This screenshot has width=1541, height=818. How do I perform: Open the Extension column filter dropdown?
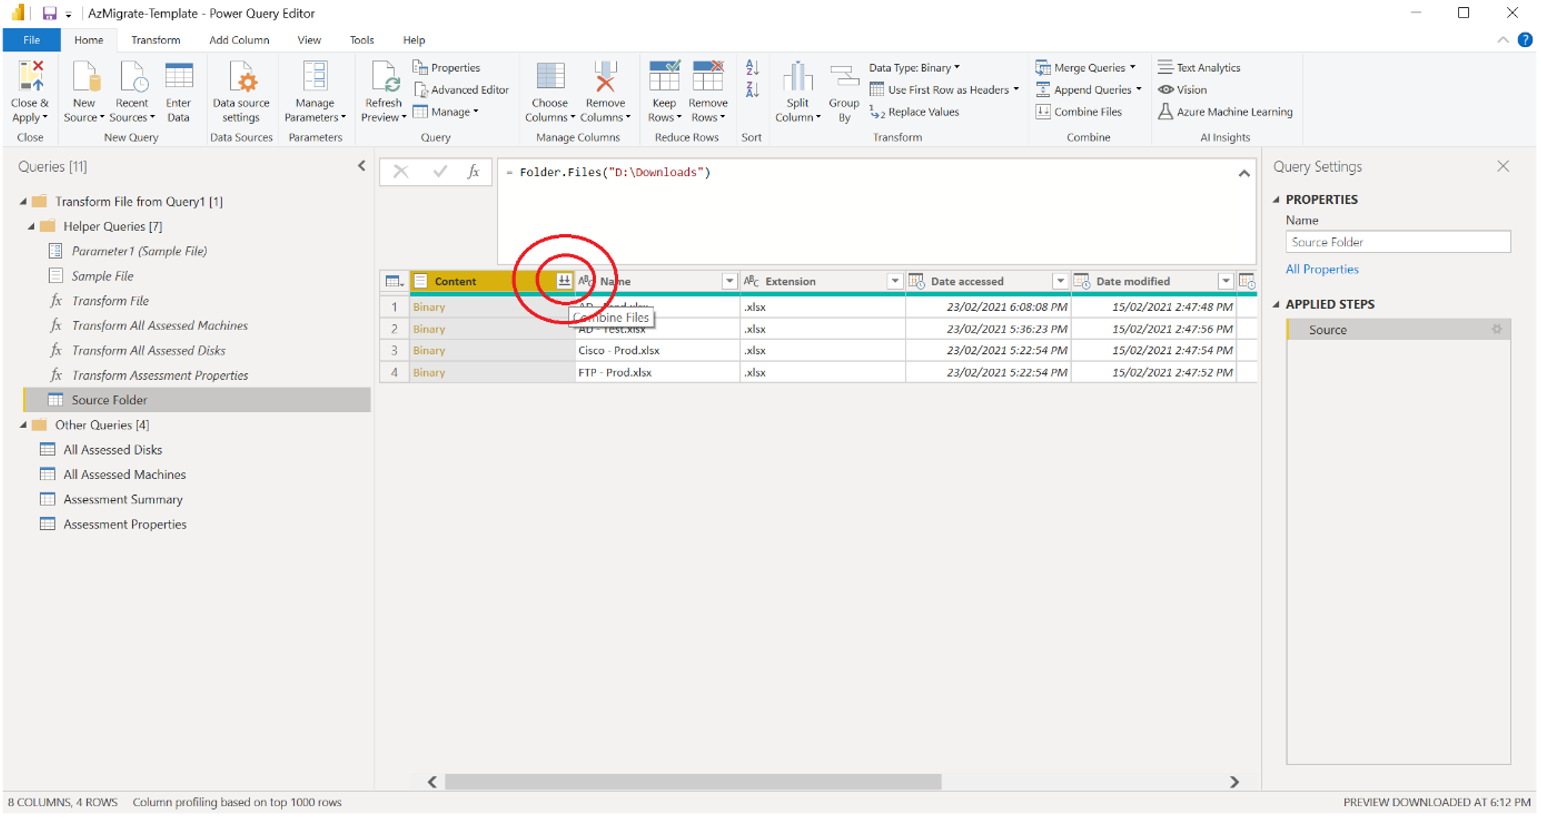pyautogui.click(x=895, y=282)
